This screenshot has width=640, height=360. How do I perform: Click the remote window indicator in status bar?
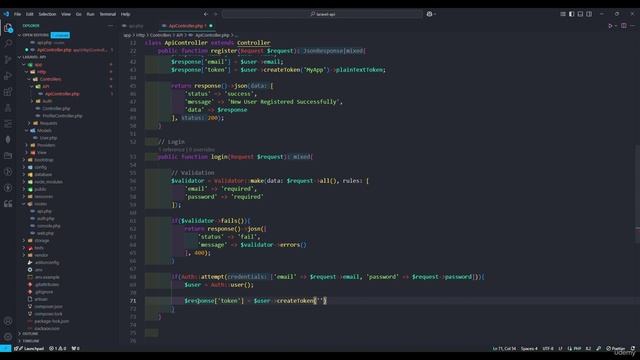click(5, 349)
